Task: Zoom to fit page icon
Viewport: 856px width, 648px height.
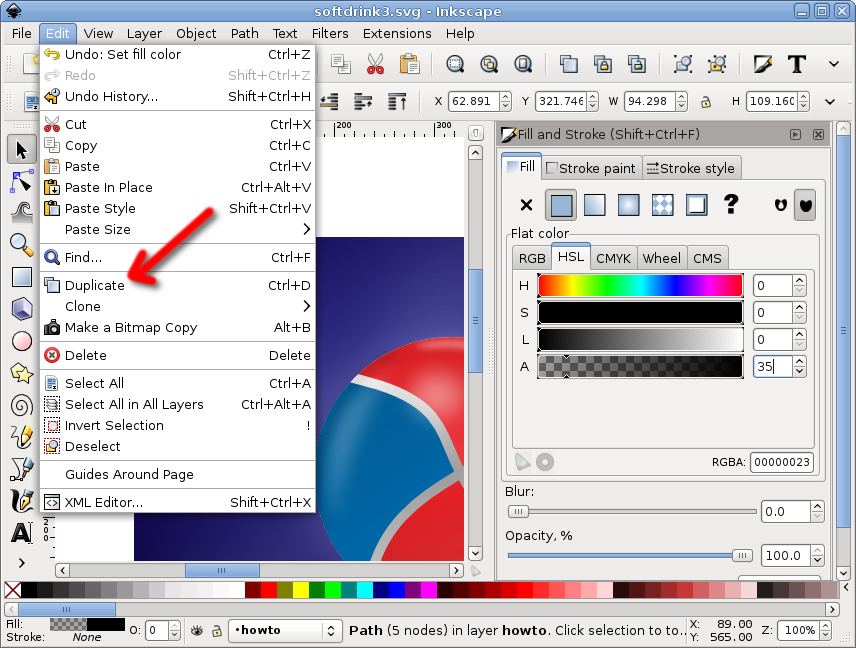Action: (523, 64)
